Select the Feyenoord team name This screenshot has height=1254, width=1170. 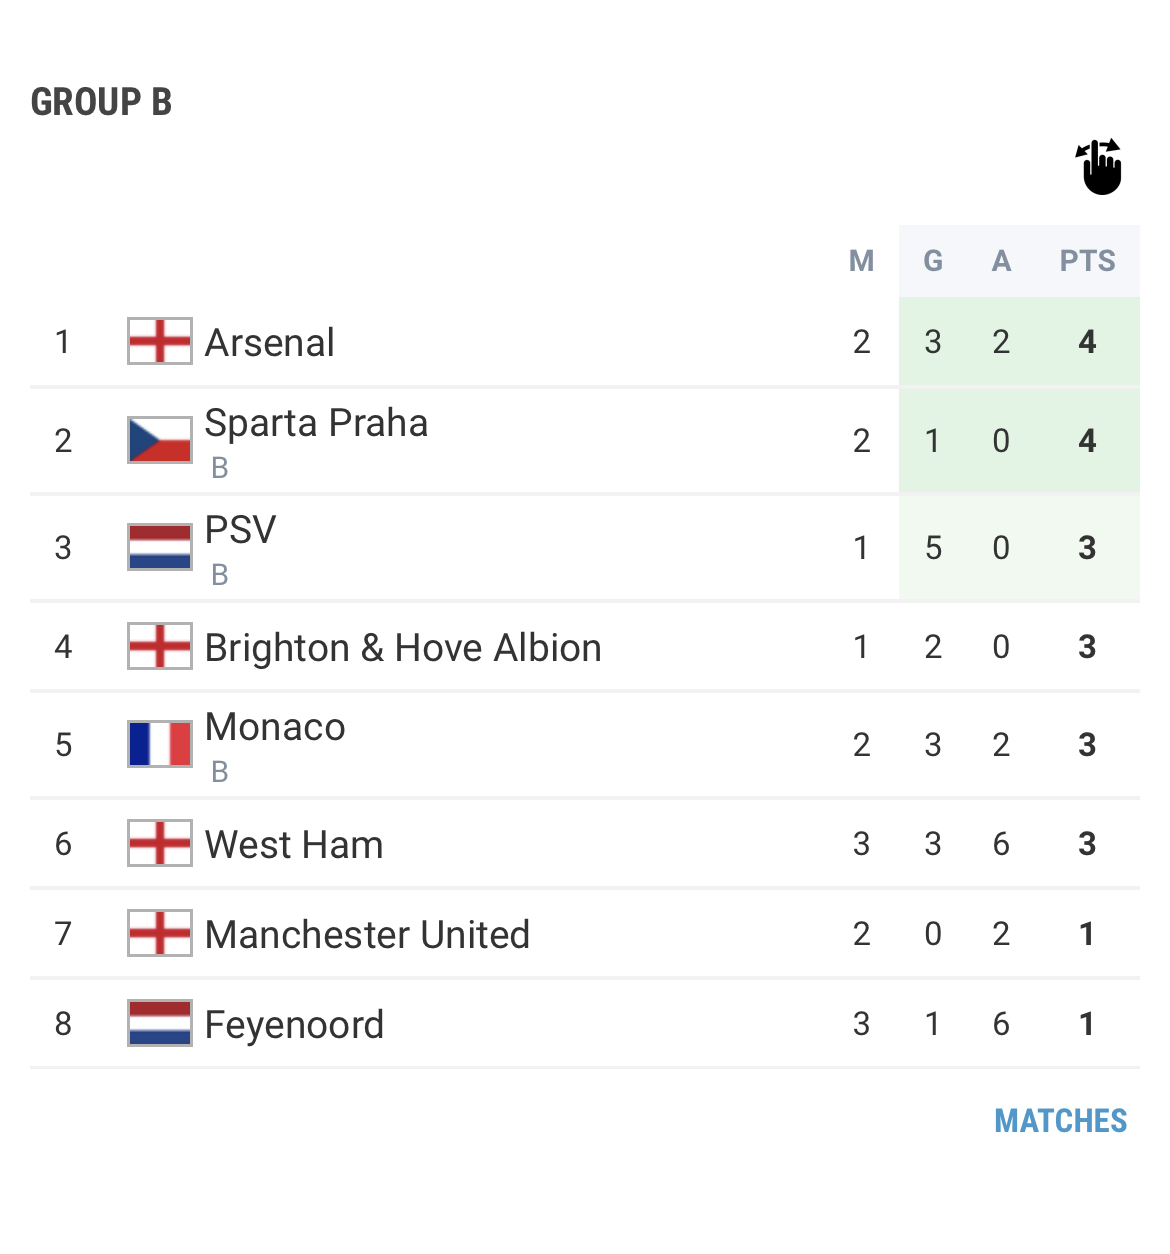(x=294, y=1025)
